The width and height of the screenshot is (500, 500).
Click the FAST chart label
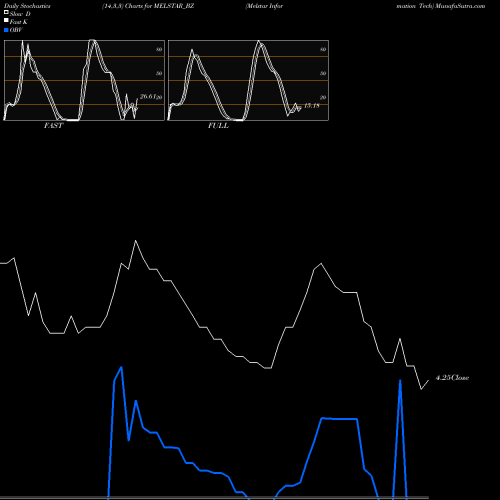pos(53,126)
